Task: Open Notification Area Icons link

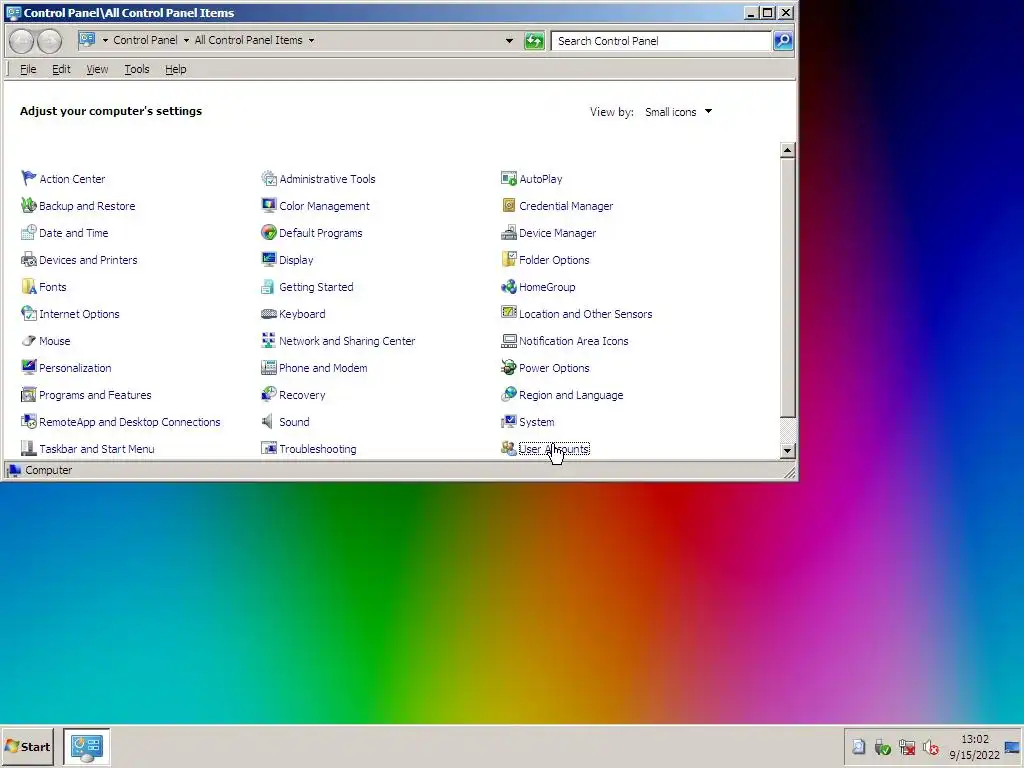Action: [573, 341]
